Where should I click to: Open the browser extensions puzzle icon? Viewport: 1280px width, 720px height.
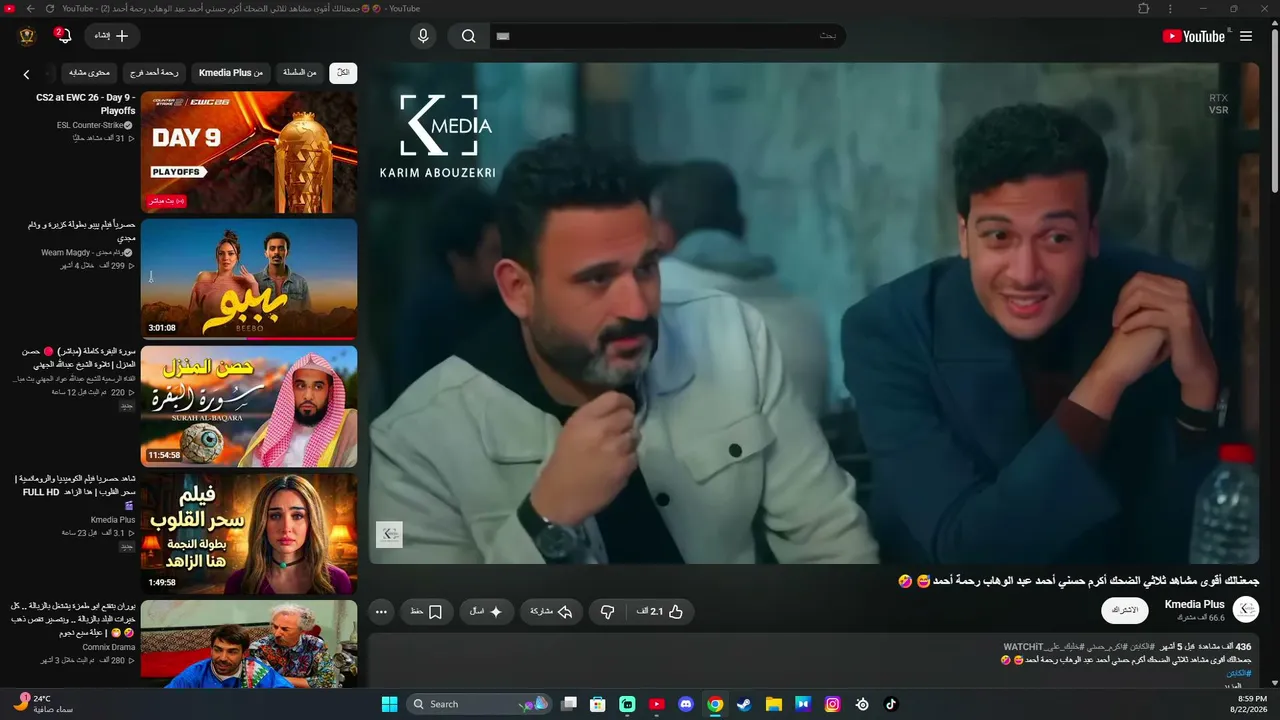tap(1144, 9)
